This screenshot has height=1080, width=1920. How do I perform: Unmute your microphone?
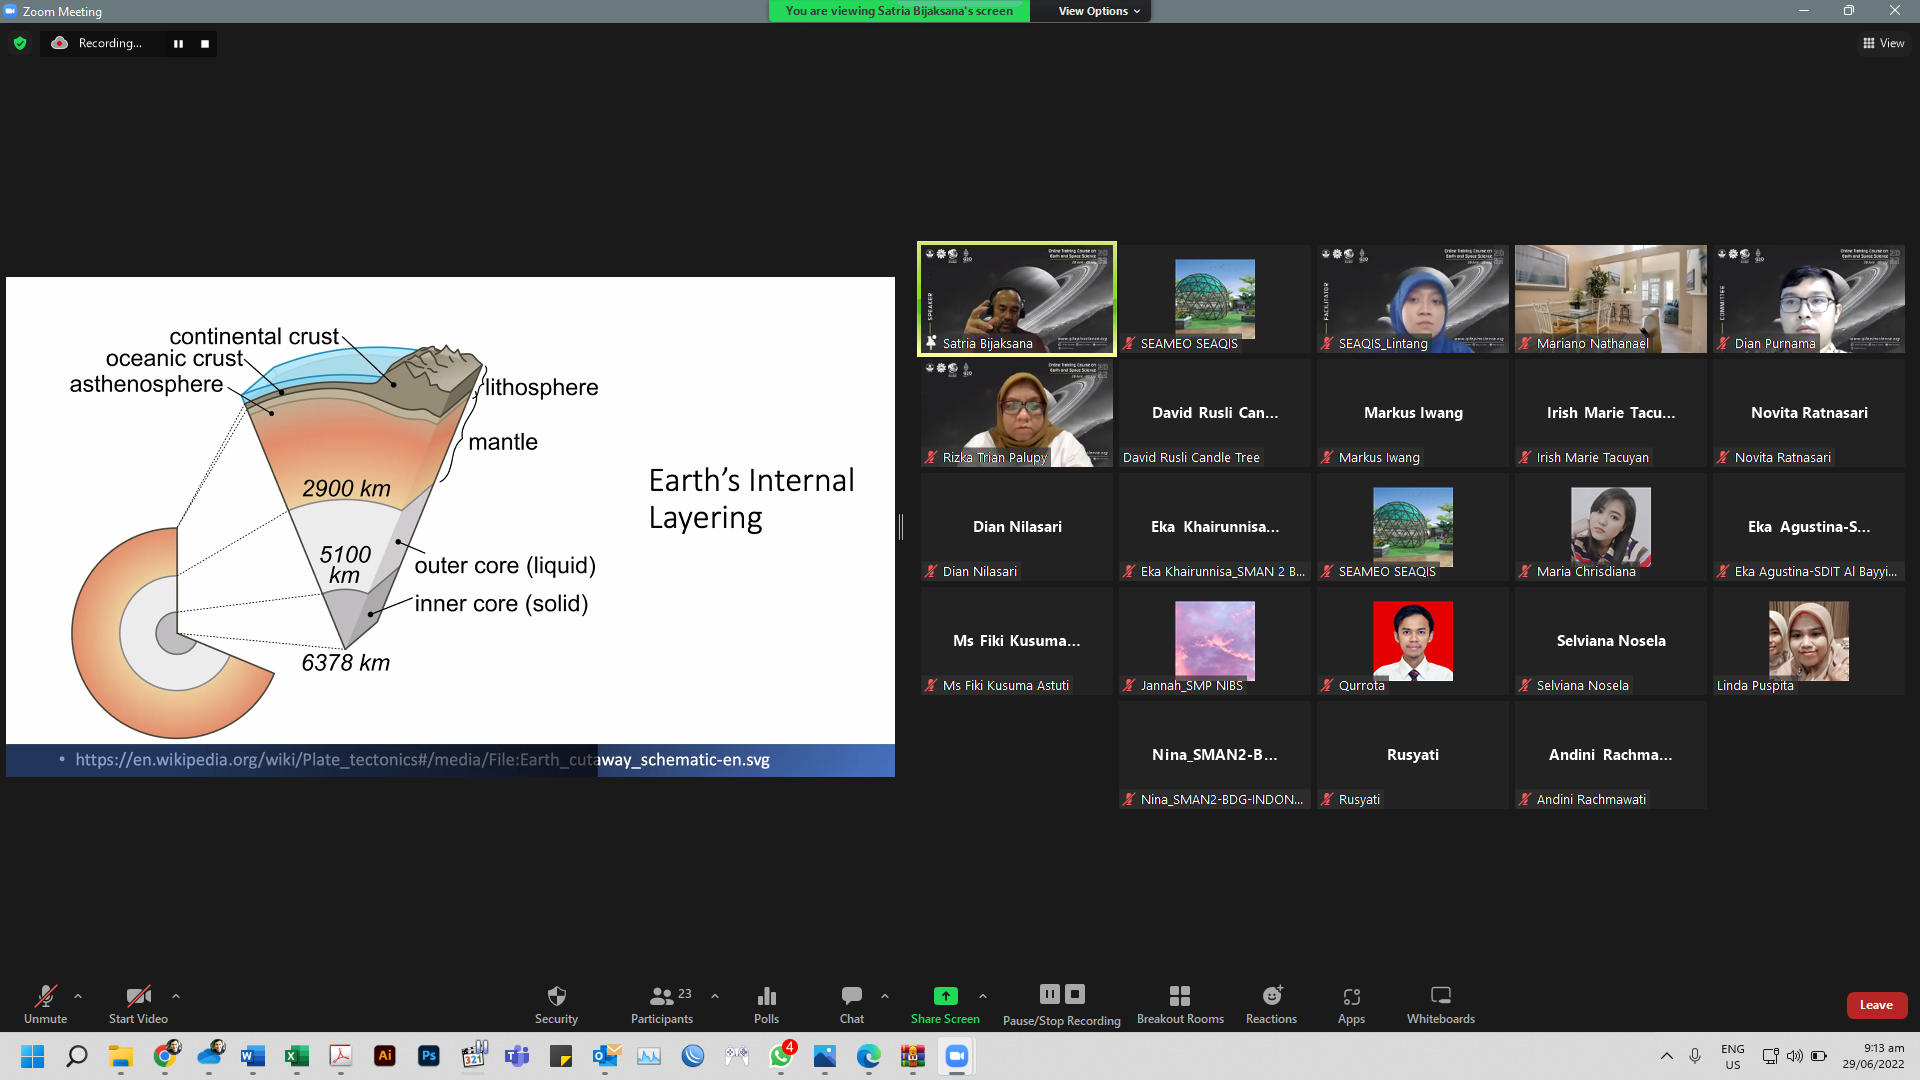(x=44, y=1003)
